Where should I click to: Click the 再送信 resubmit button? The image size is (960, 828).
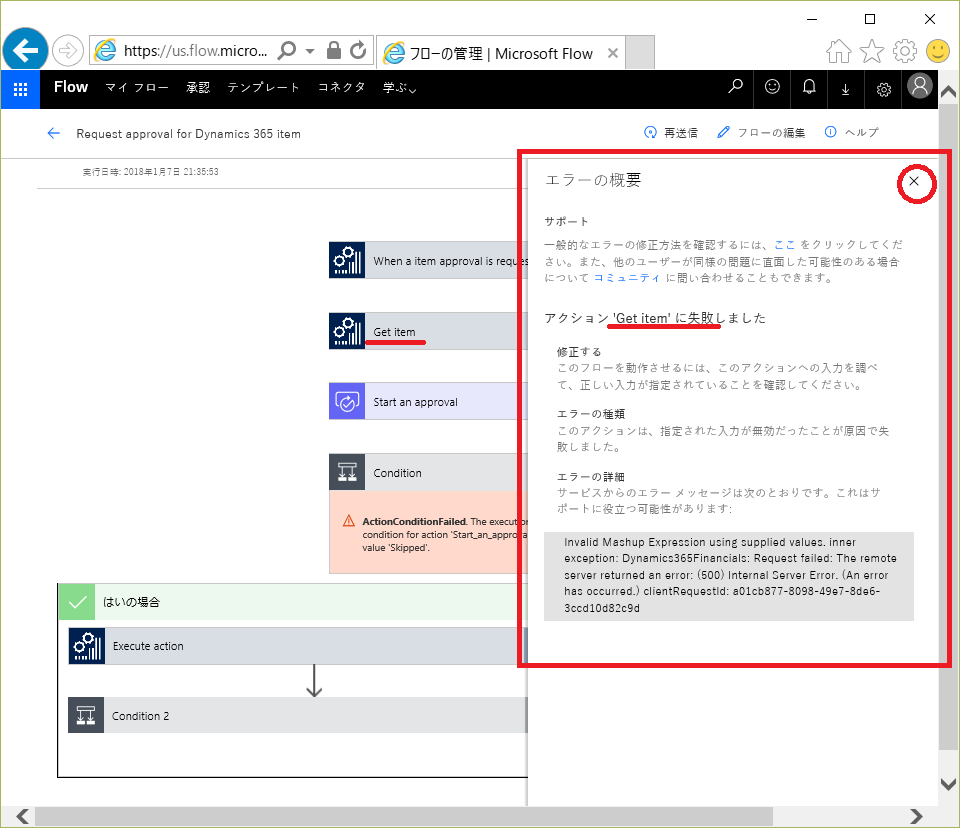click(671, 132)
